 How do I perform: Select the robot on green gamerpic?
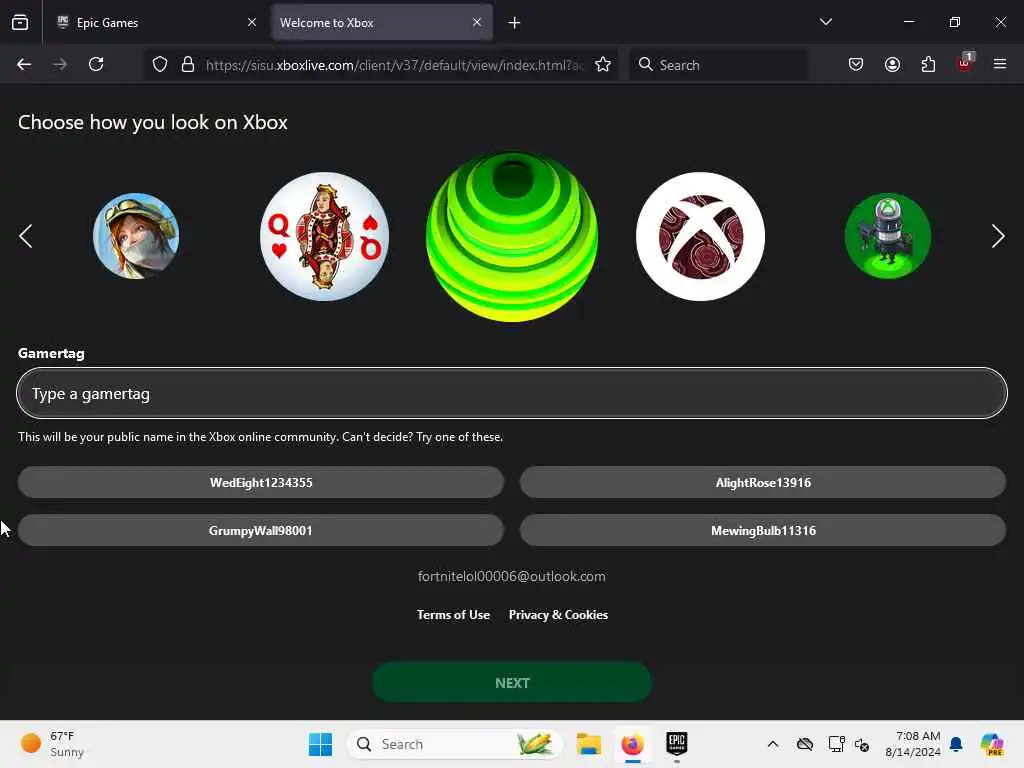(x=888, y=236)
